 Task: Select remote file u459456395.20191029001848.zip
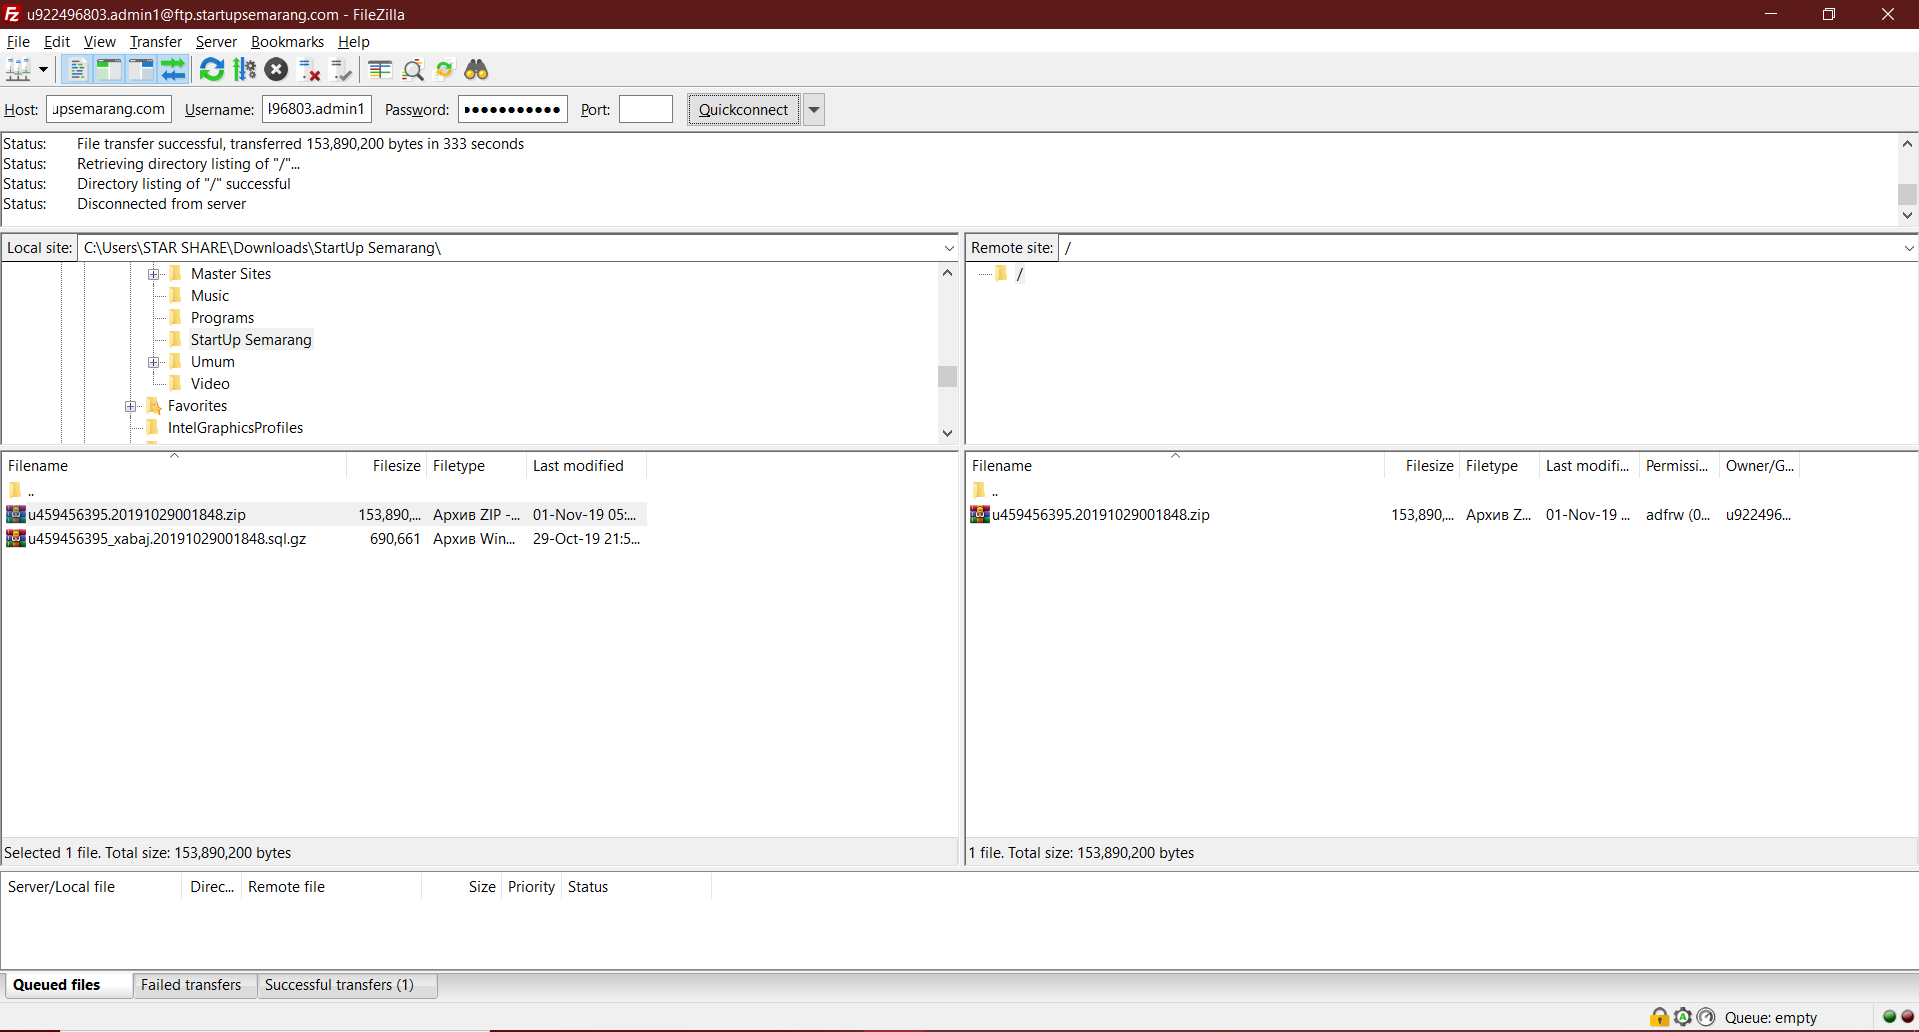tap(1384, 514)
